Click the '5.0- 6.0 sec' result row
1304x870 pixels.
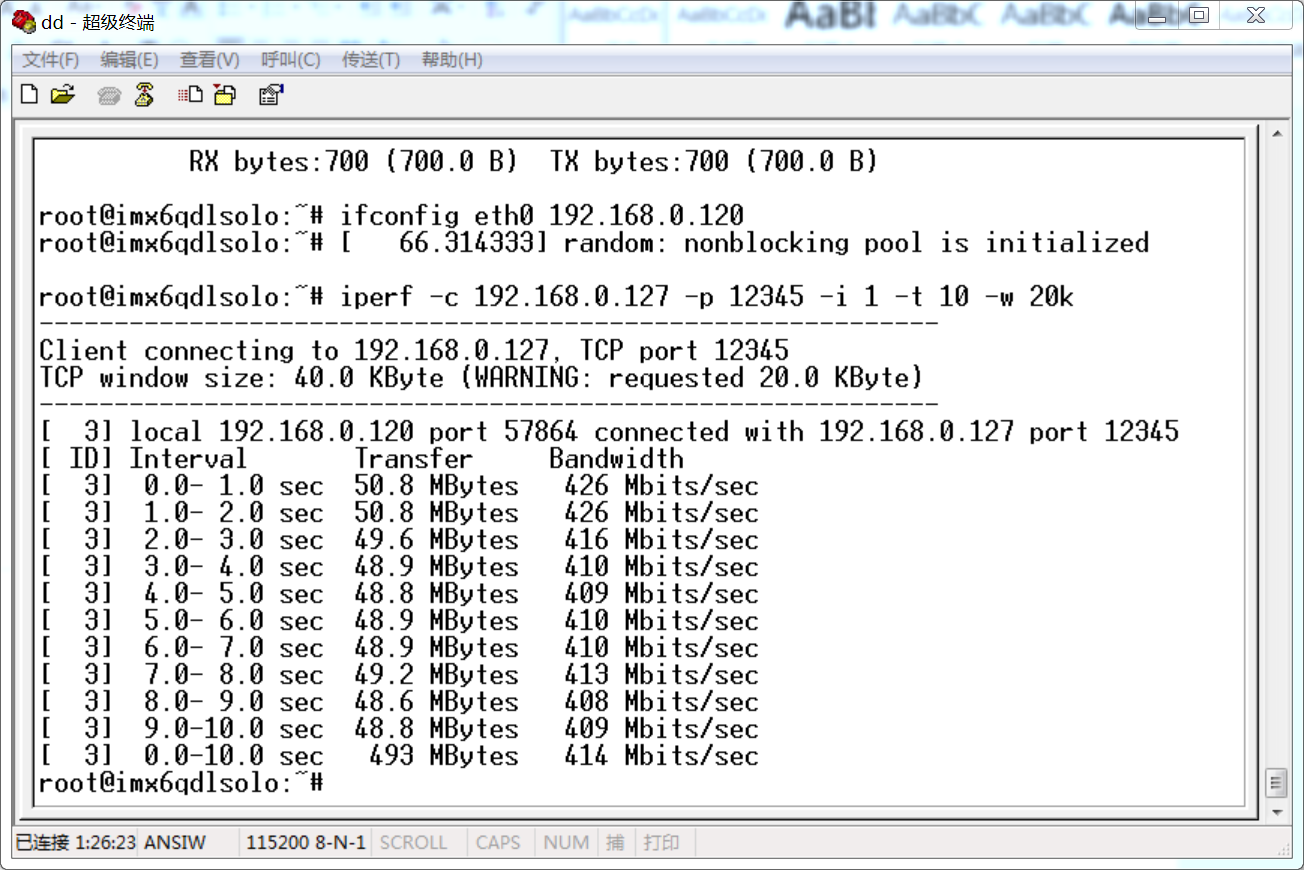399,621
